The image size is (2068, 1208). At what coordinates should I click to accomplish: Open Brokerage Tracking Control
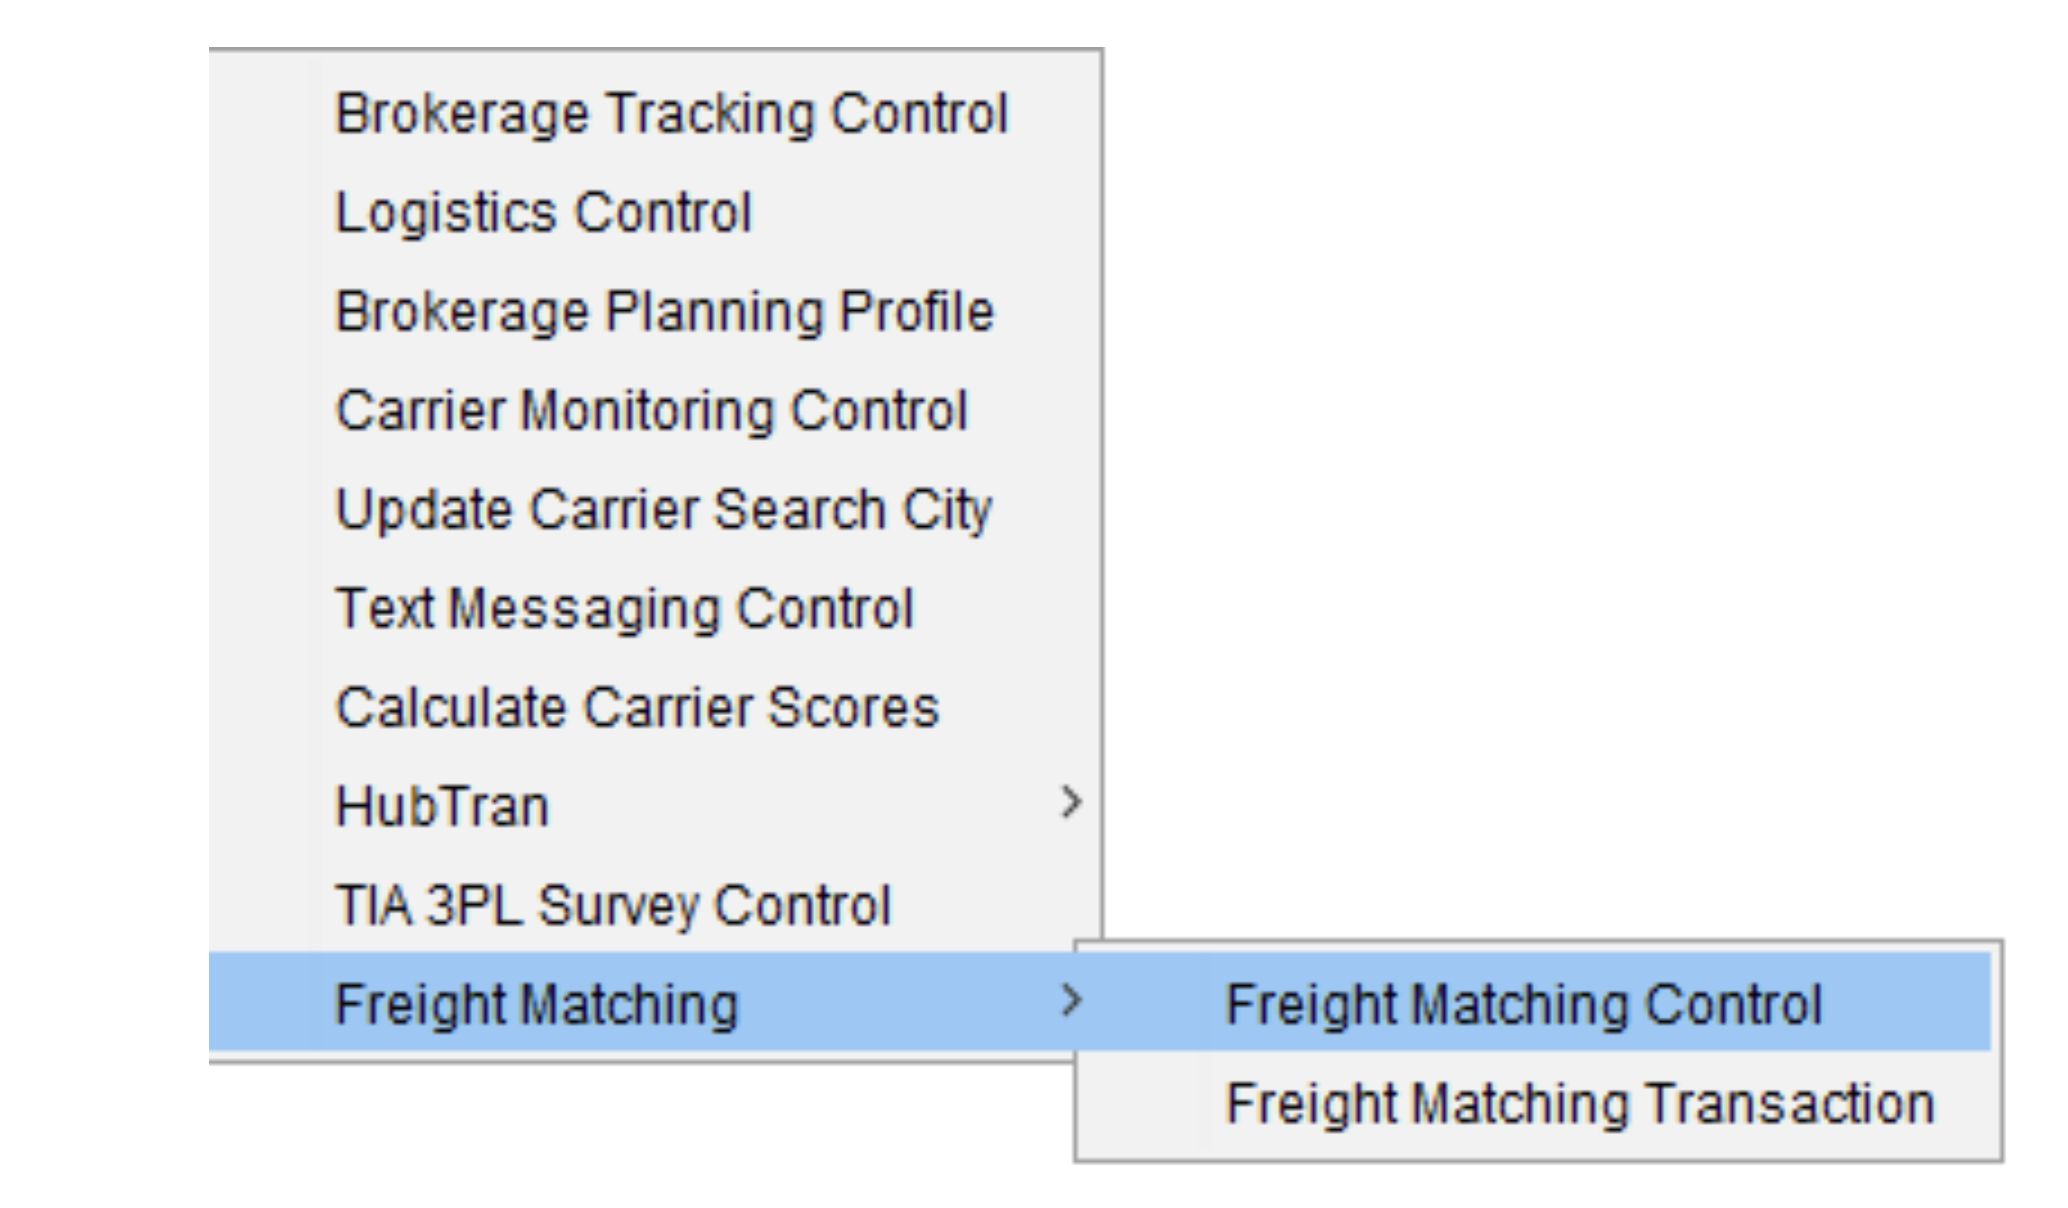click(671, 114)
